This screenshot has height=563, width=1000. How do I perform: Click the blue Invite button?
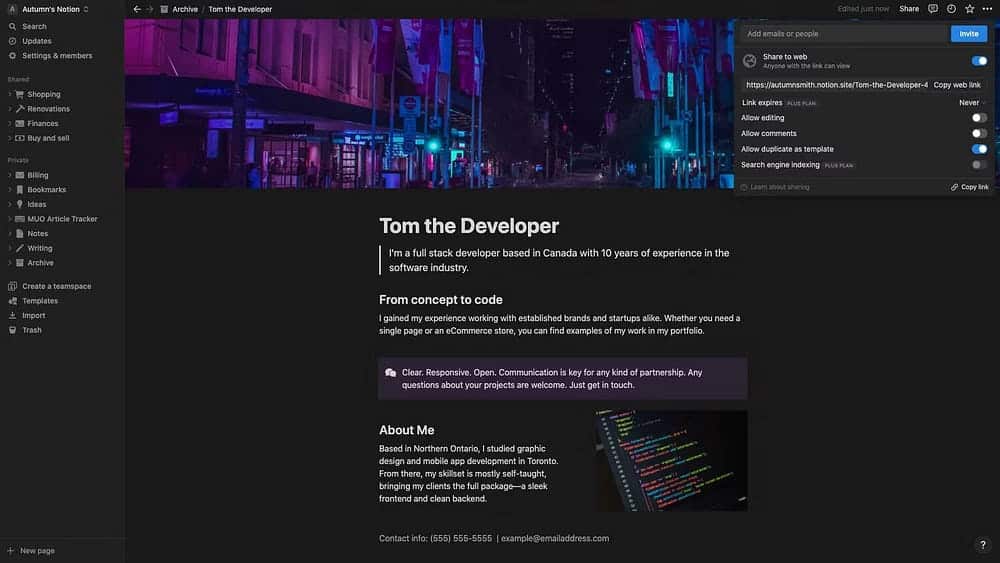click(968, 33)
